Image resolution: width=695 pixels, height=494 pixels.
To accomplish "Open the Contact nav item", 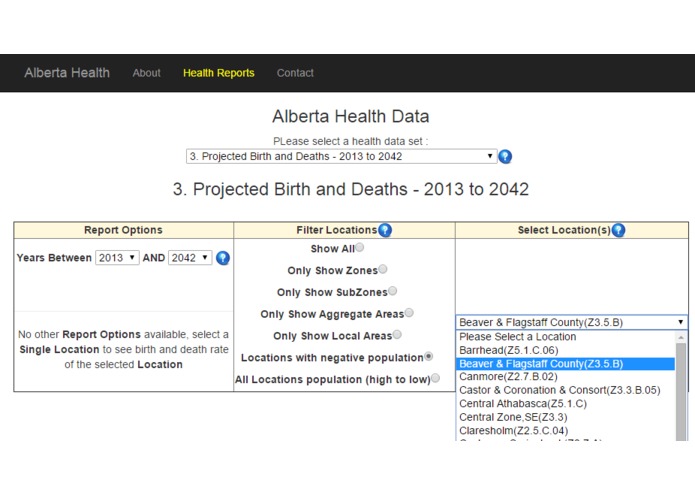I will click(295, 73).
